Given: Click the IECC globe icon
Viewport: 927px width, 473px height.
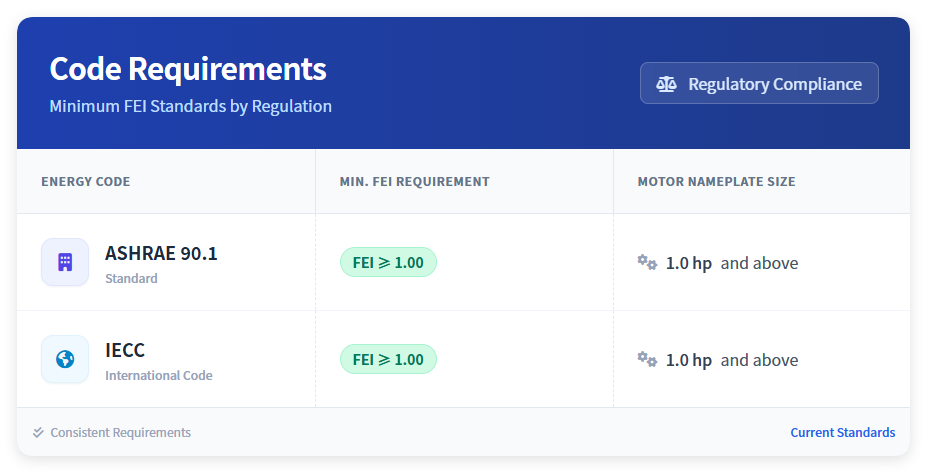Looking at the screenshot, I should 65,359.
